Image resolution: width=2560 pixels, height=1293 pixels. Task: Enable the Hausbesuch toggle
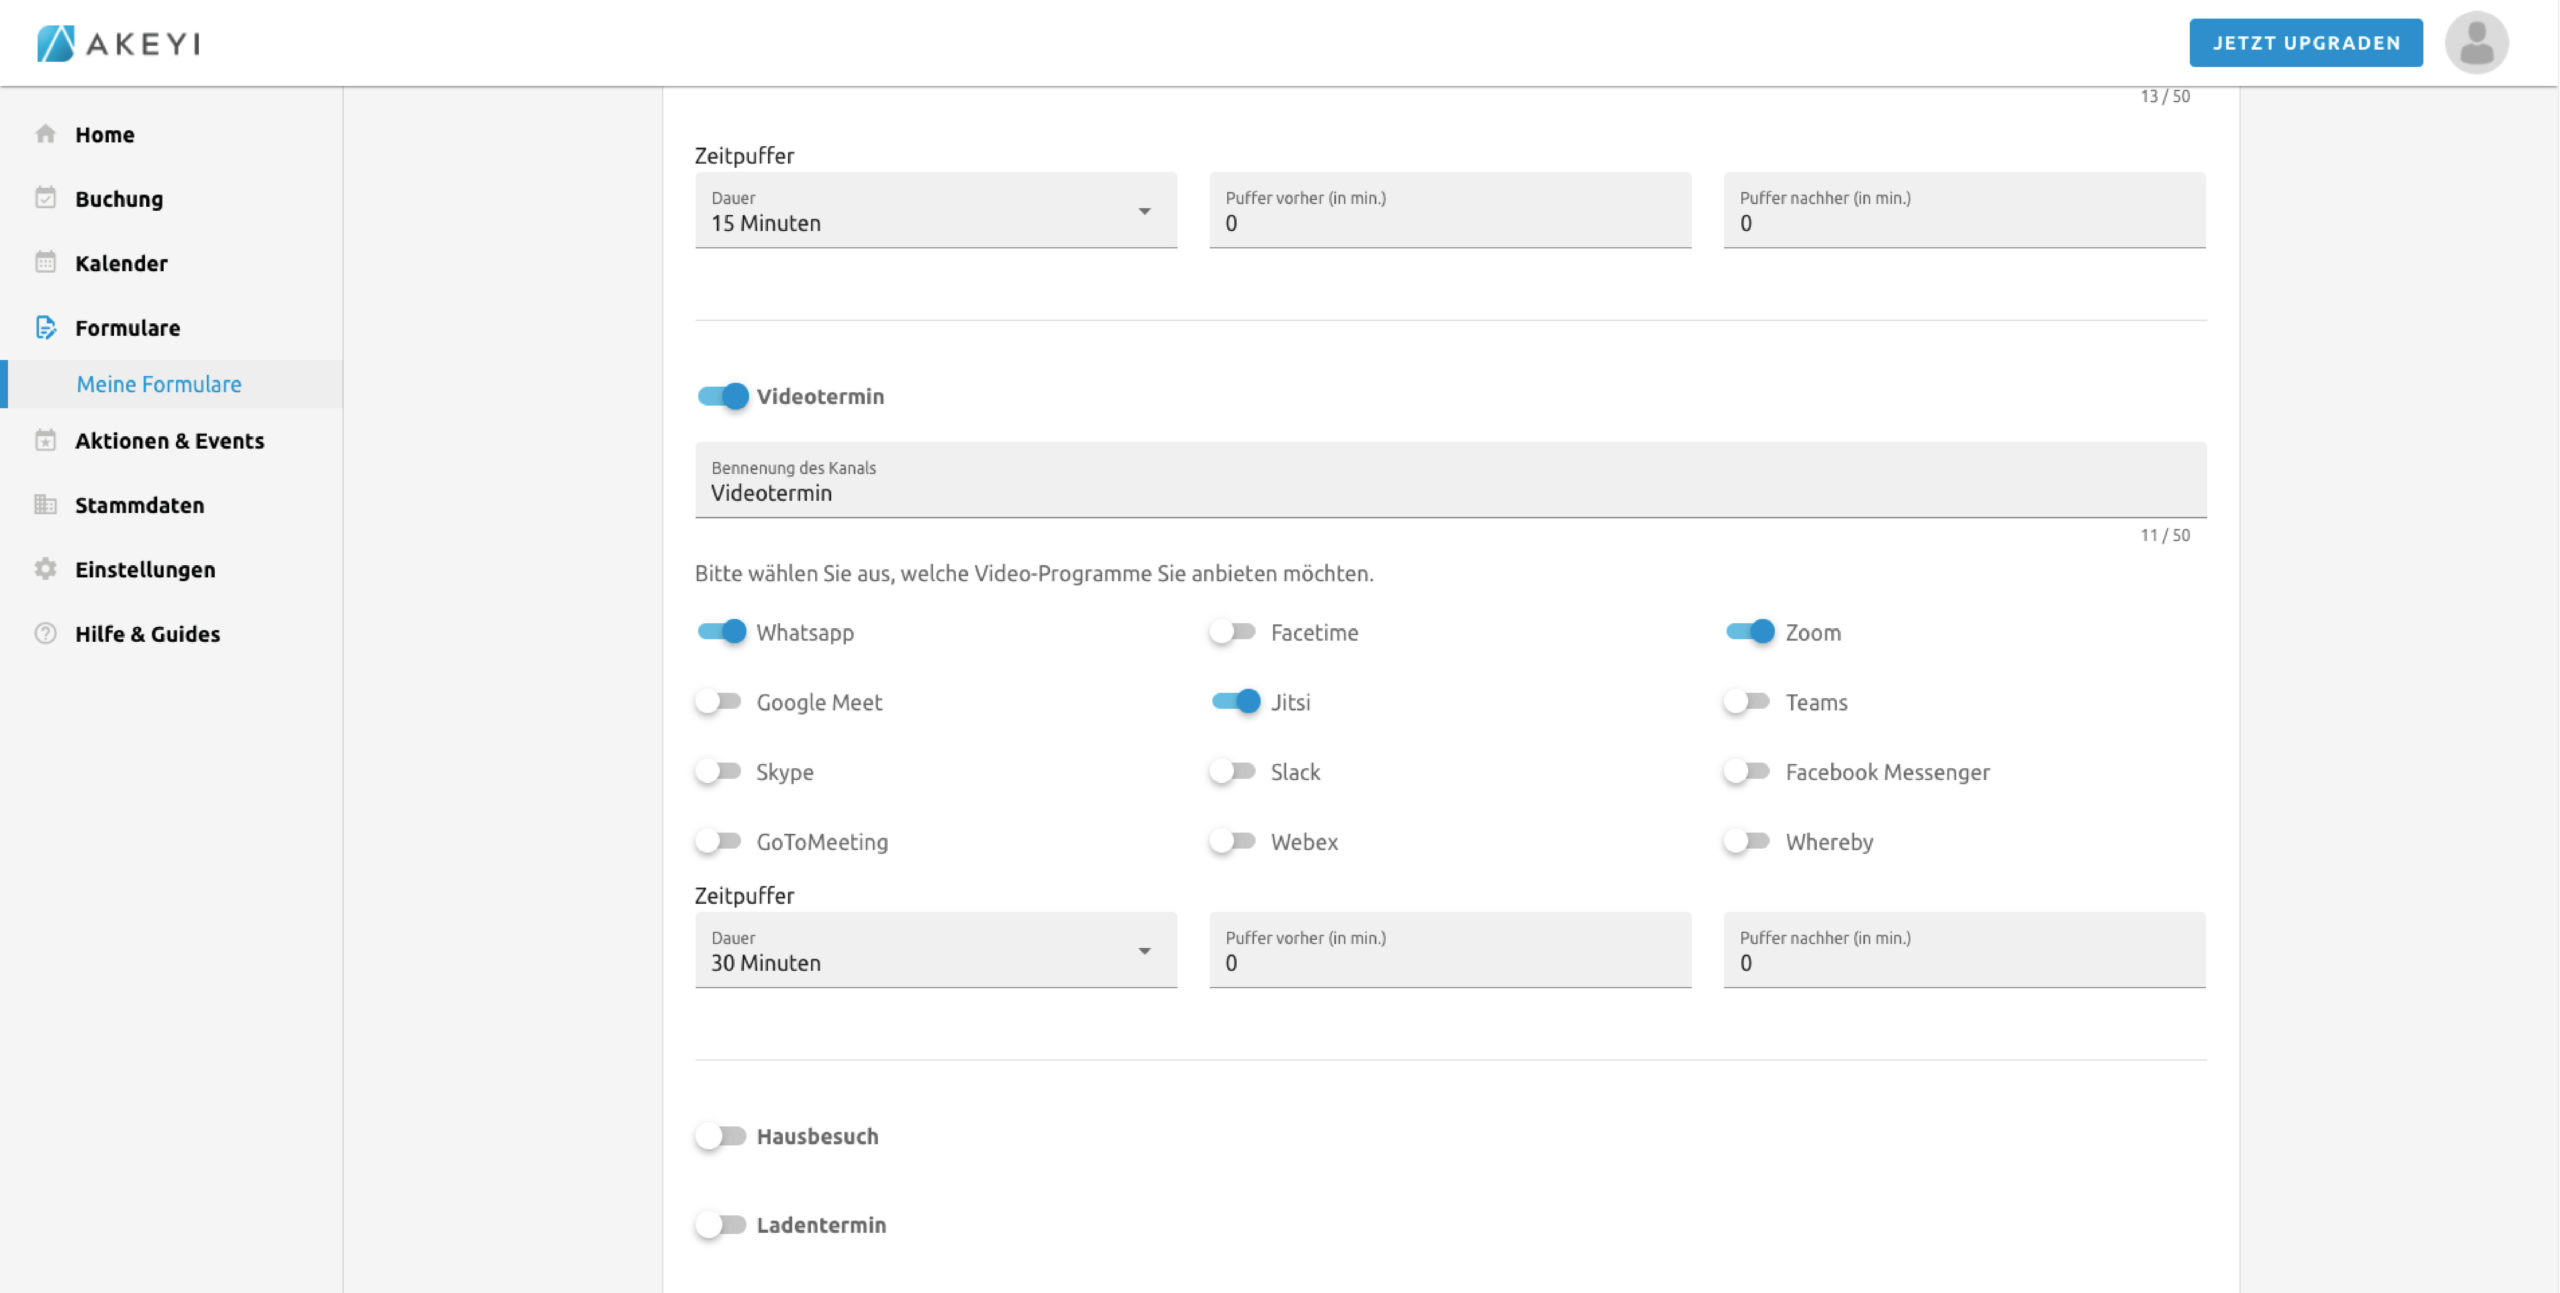click(721, 1137)
